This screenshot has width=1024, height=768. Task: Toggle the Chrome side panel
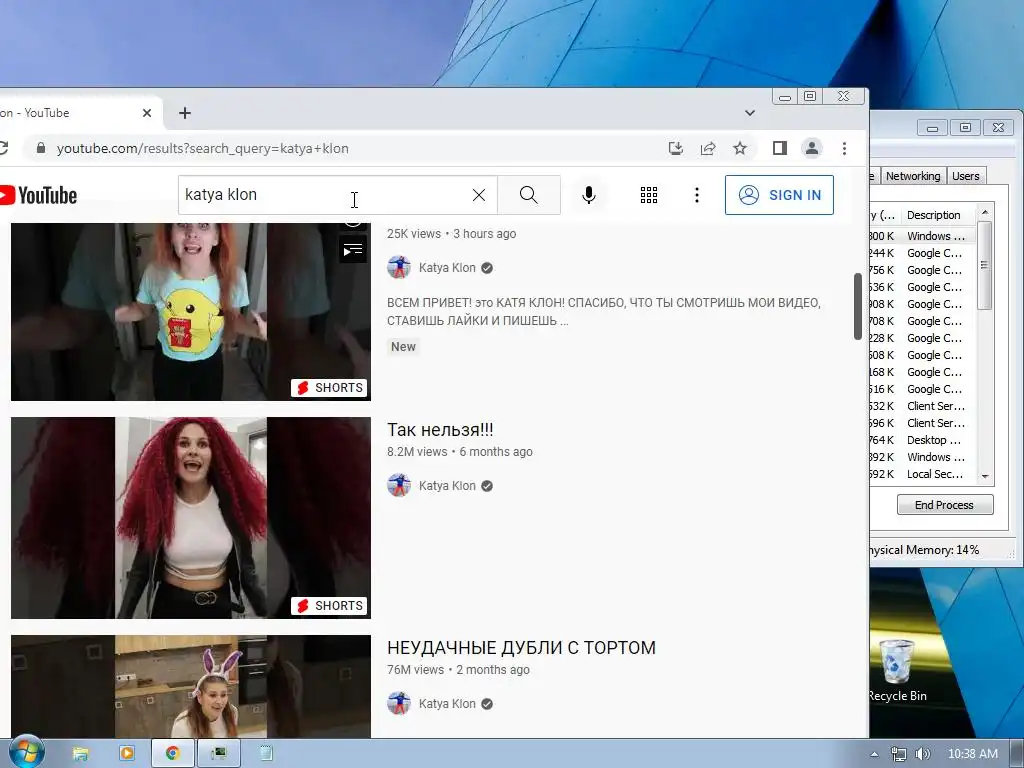[x=779, y=148]
